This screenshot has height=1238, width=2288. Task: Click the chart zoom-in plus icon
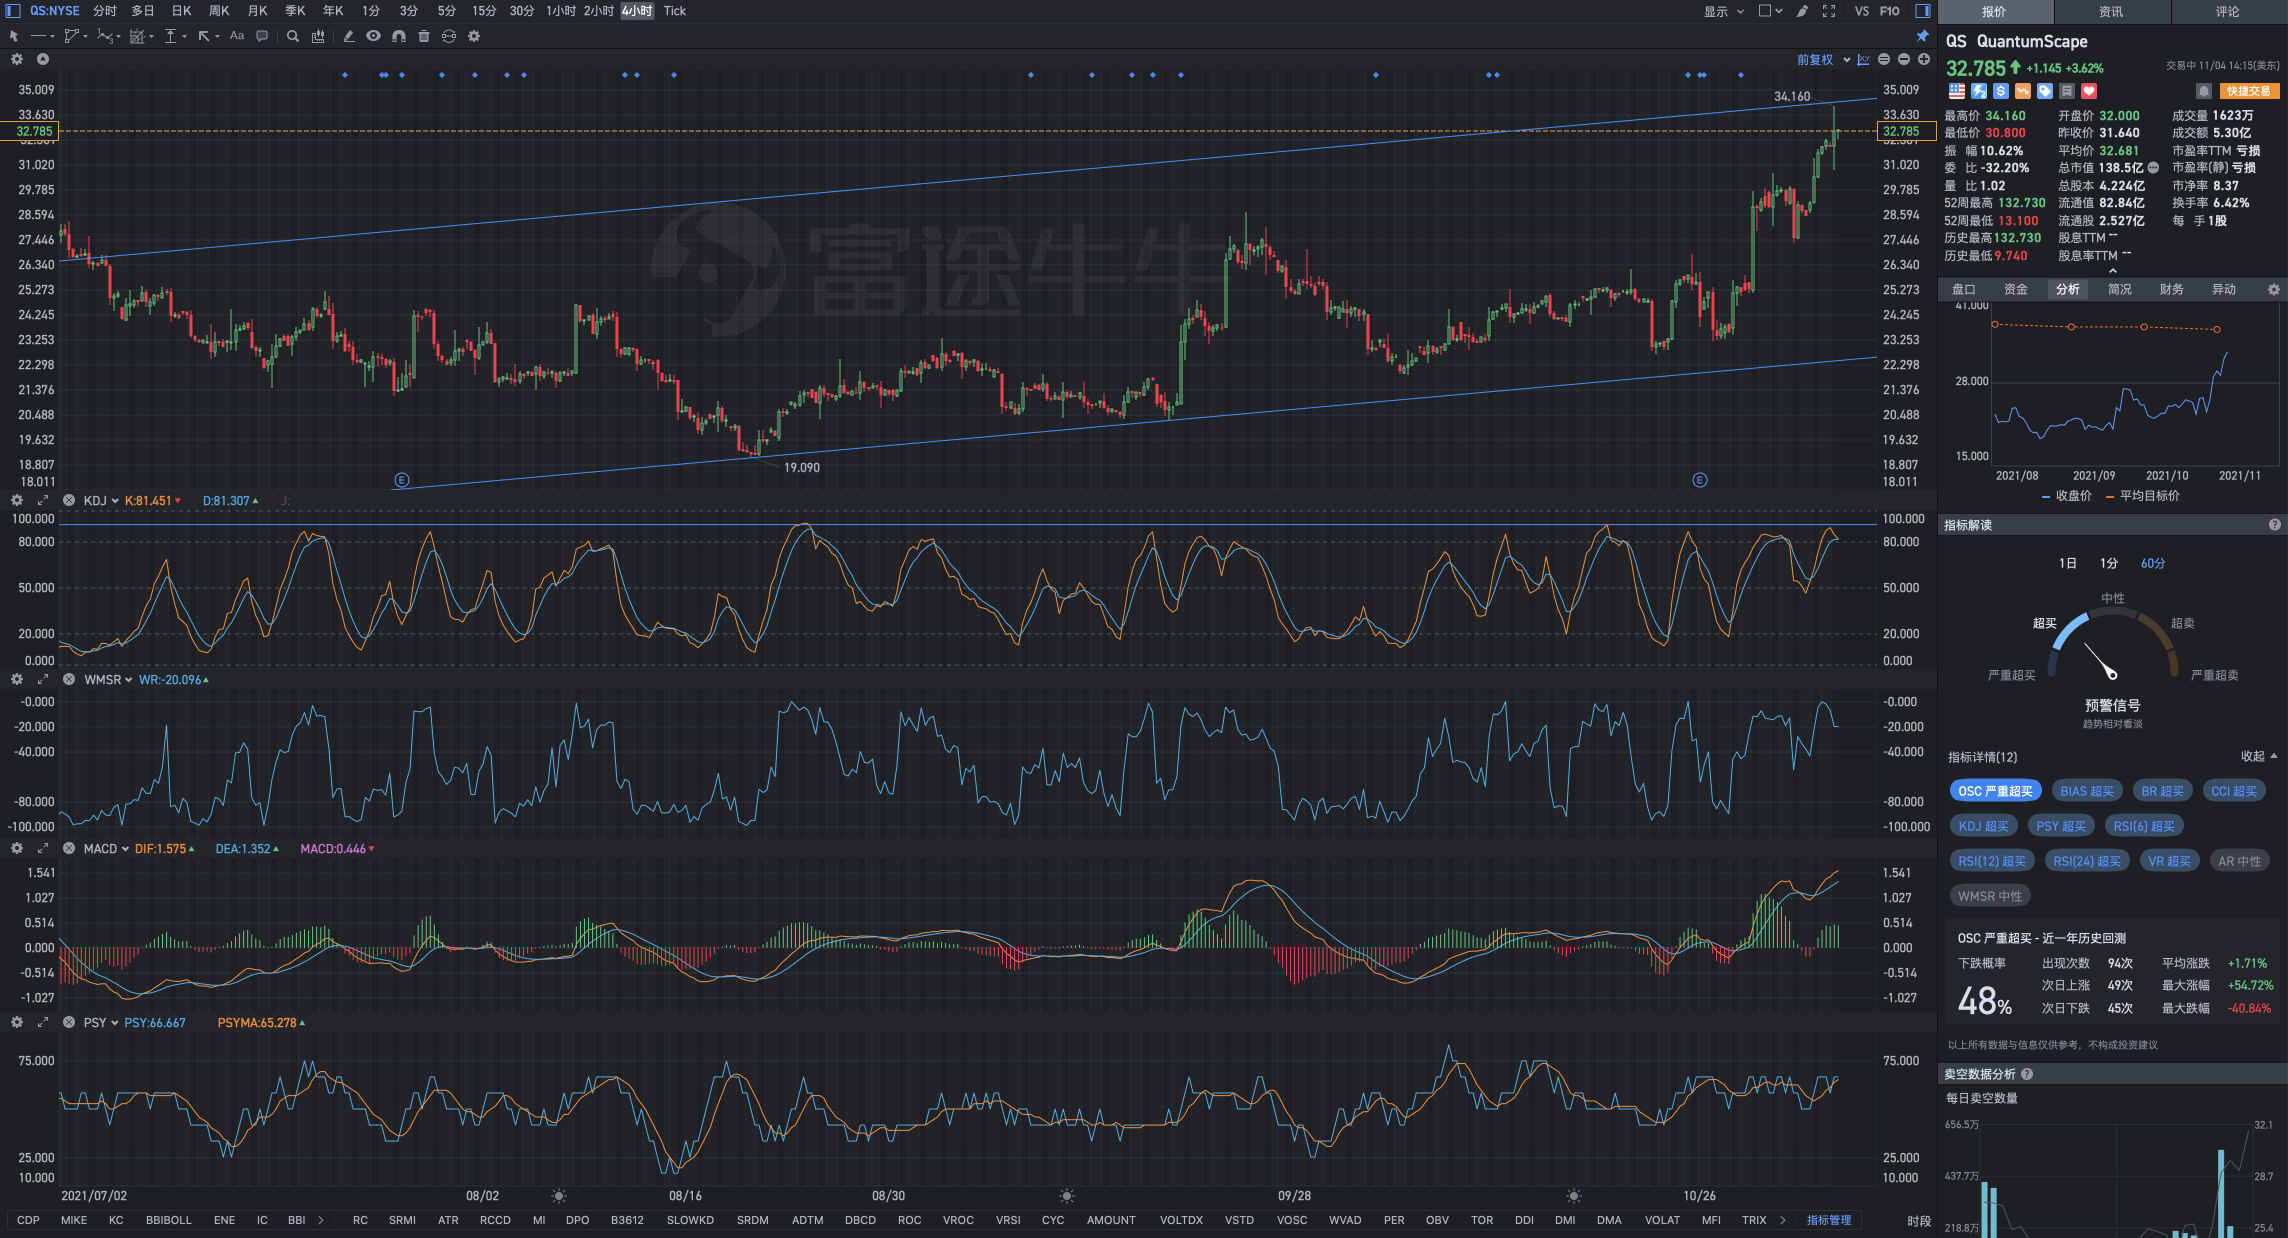[1923, 59]
